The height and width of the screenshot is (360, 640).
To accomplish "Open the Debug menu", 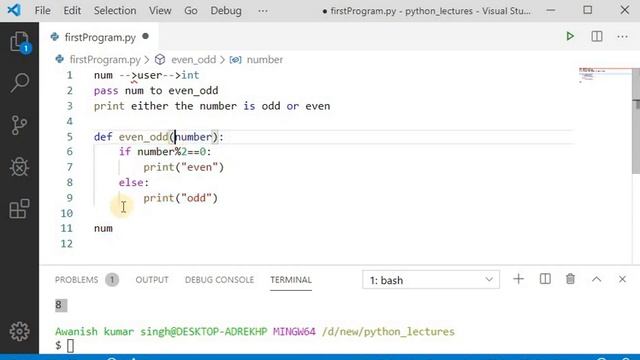I will coord(226,11).
